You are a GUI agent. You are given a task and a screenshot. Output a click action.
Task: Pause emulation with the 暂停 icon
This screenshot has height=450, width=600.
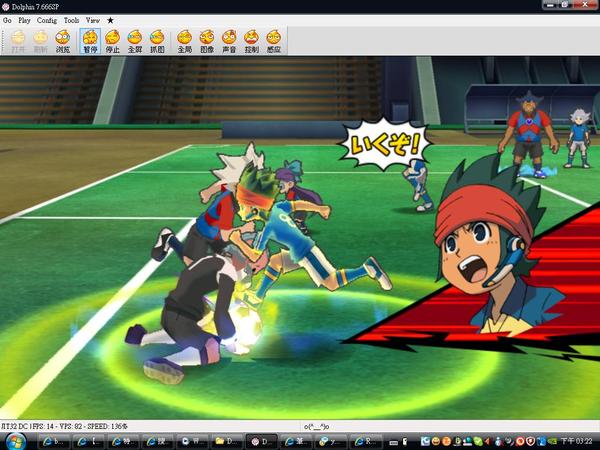(90, 41)
